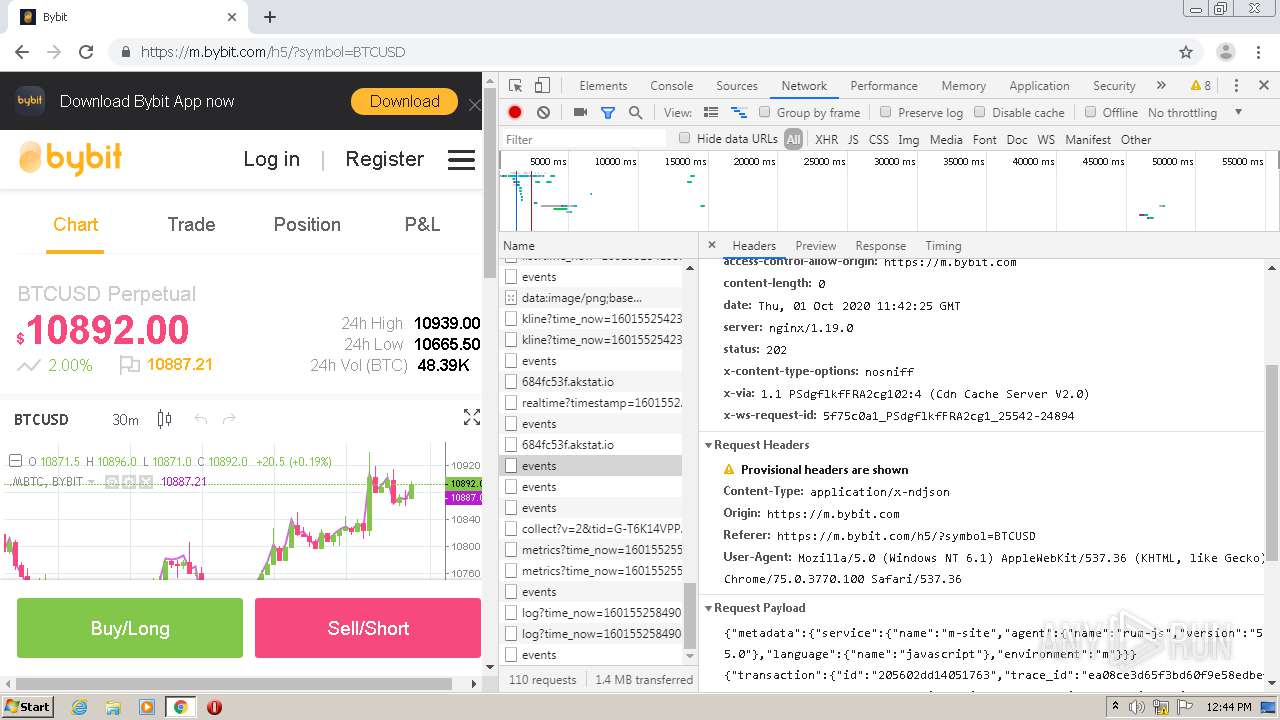
Task: Open the inspect element picker
Action: (x=515, y=86)
